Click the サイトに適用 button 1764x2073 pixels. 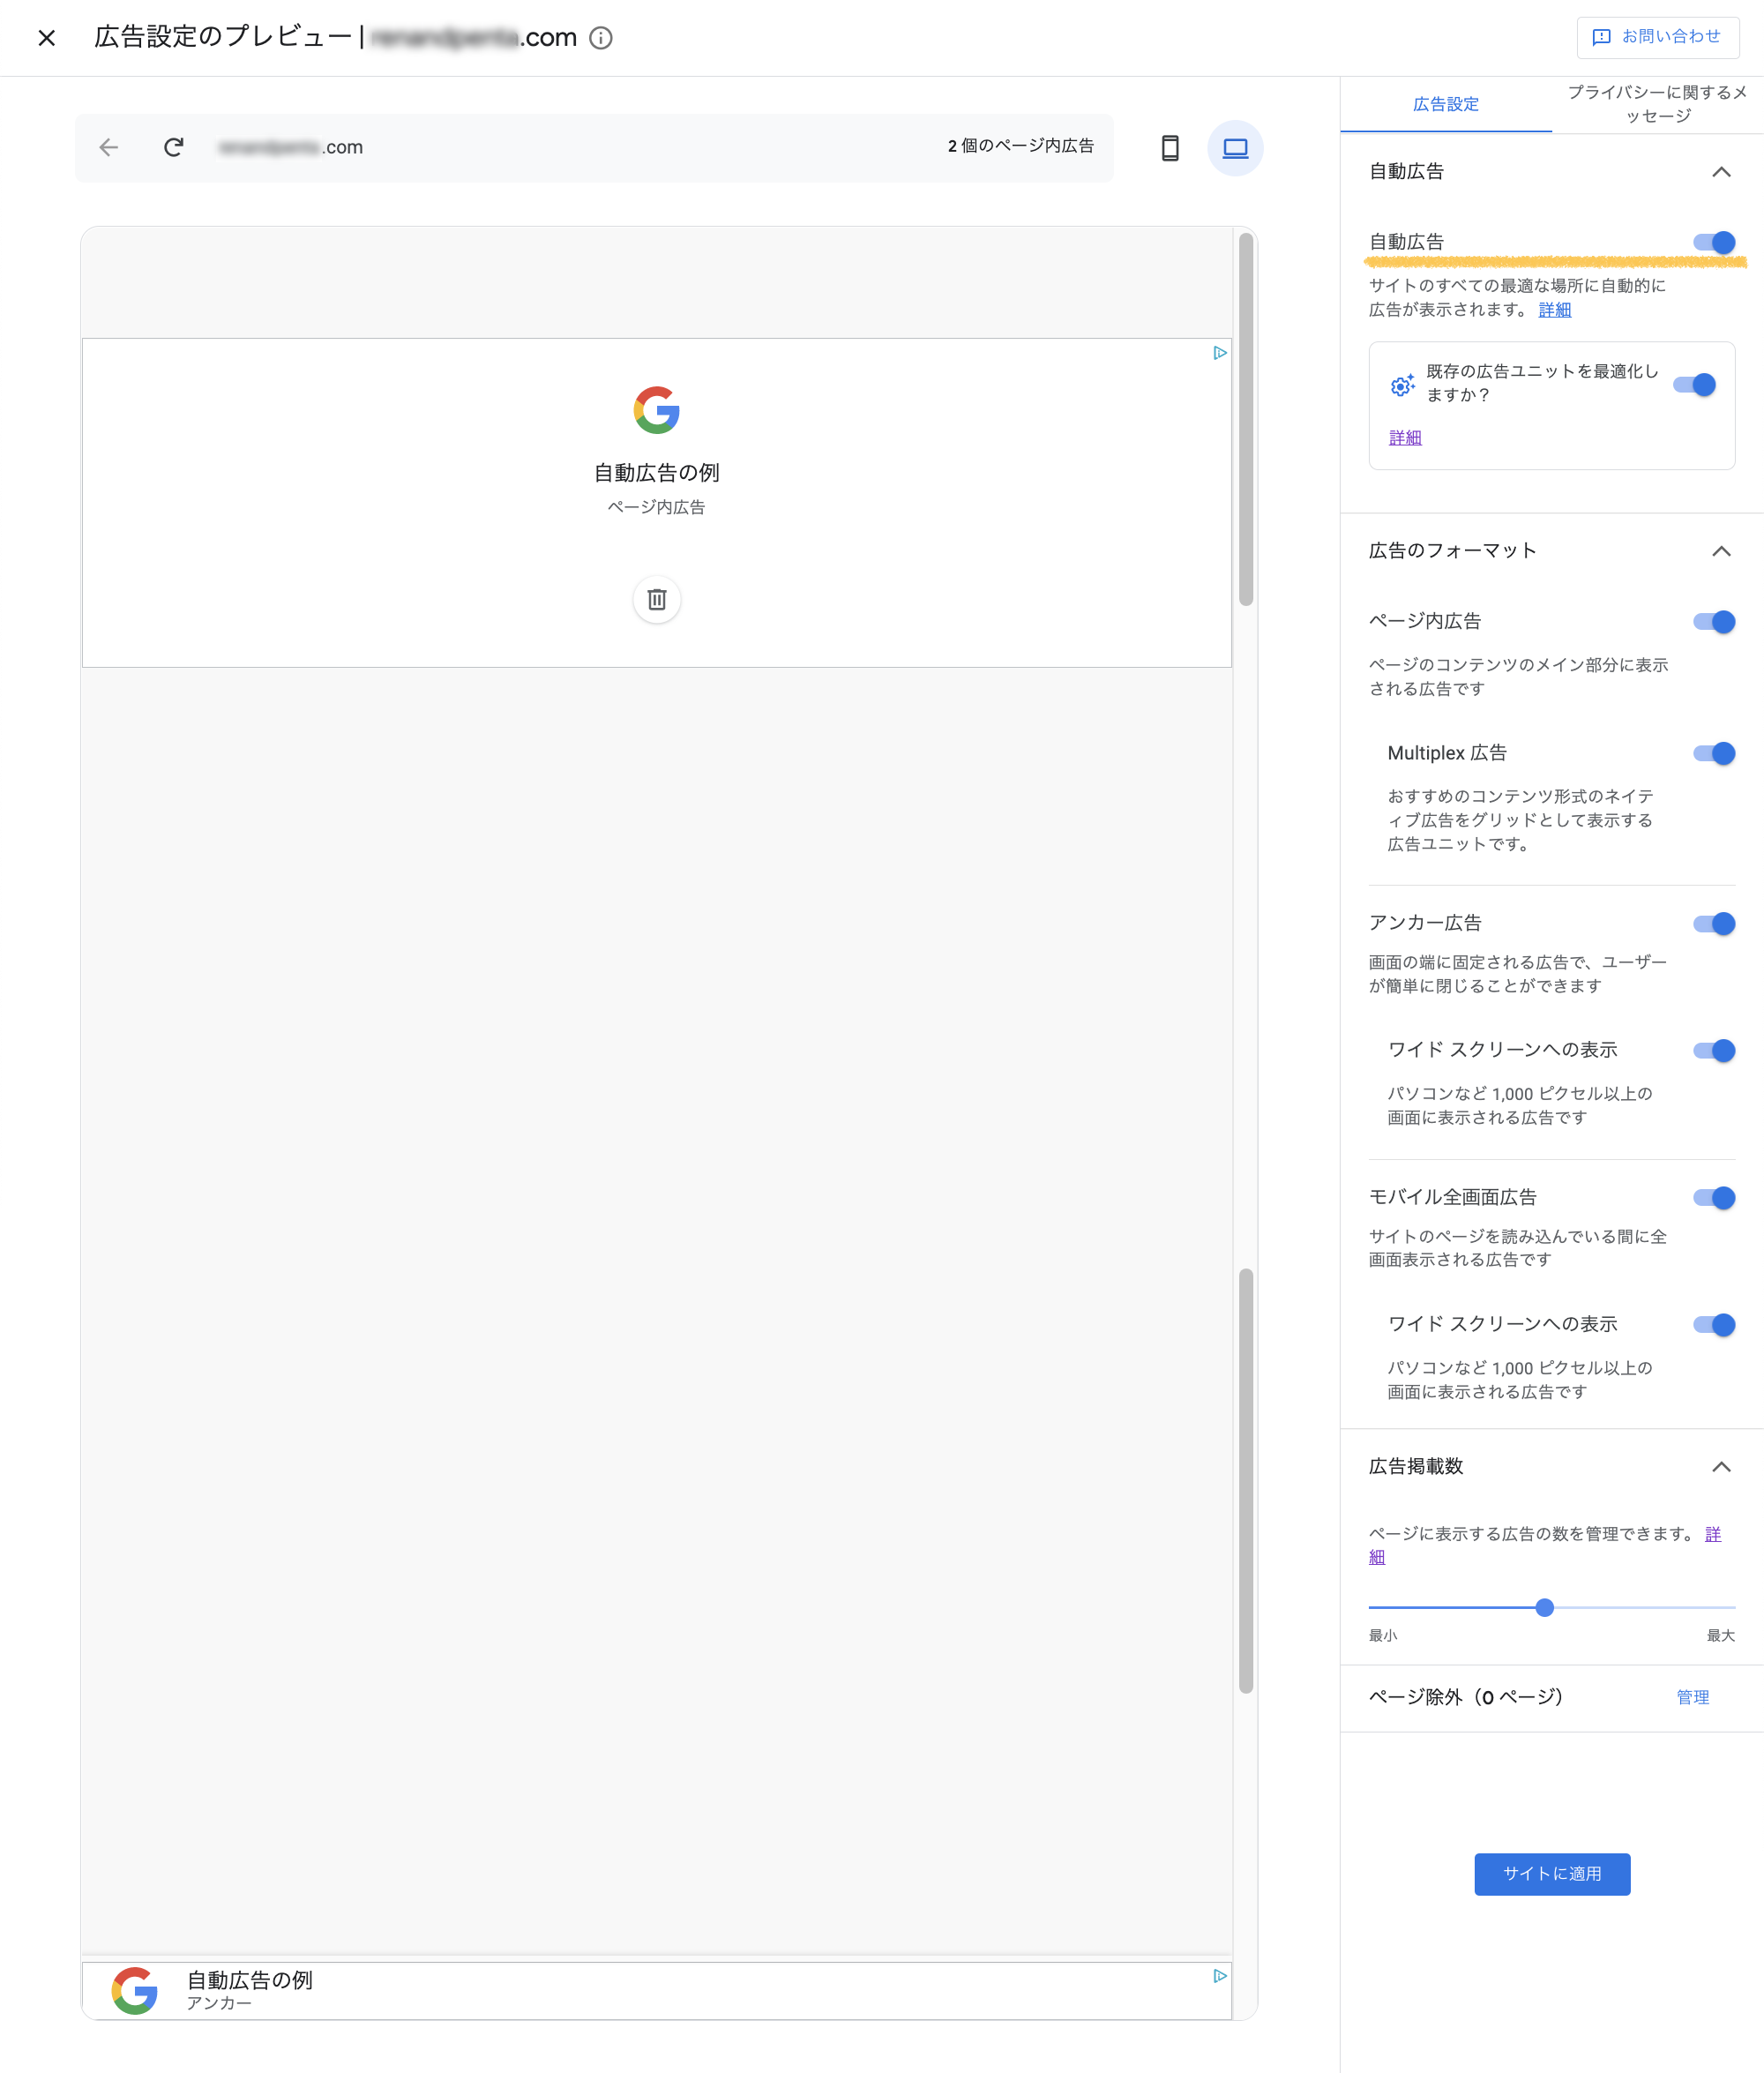(x=1552, y=1874)
